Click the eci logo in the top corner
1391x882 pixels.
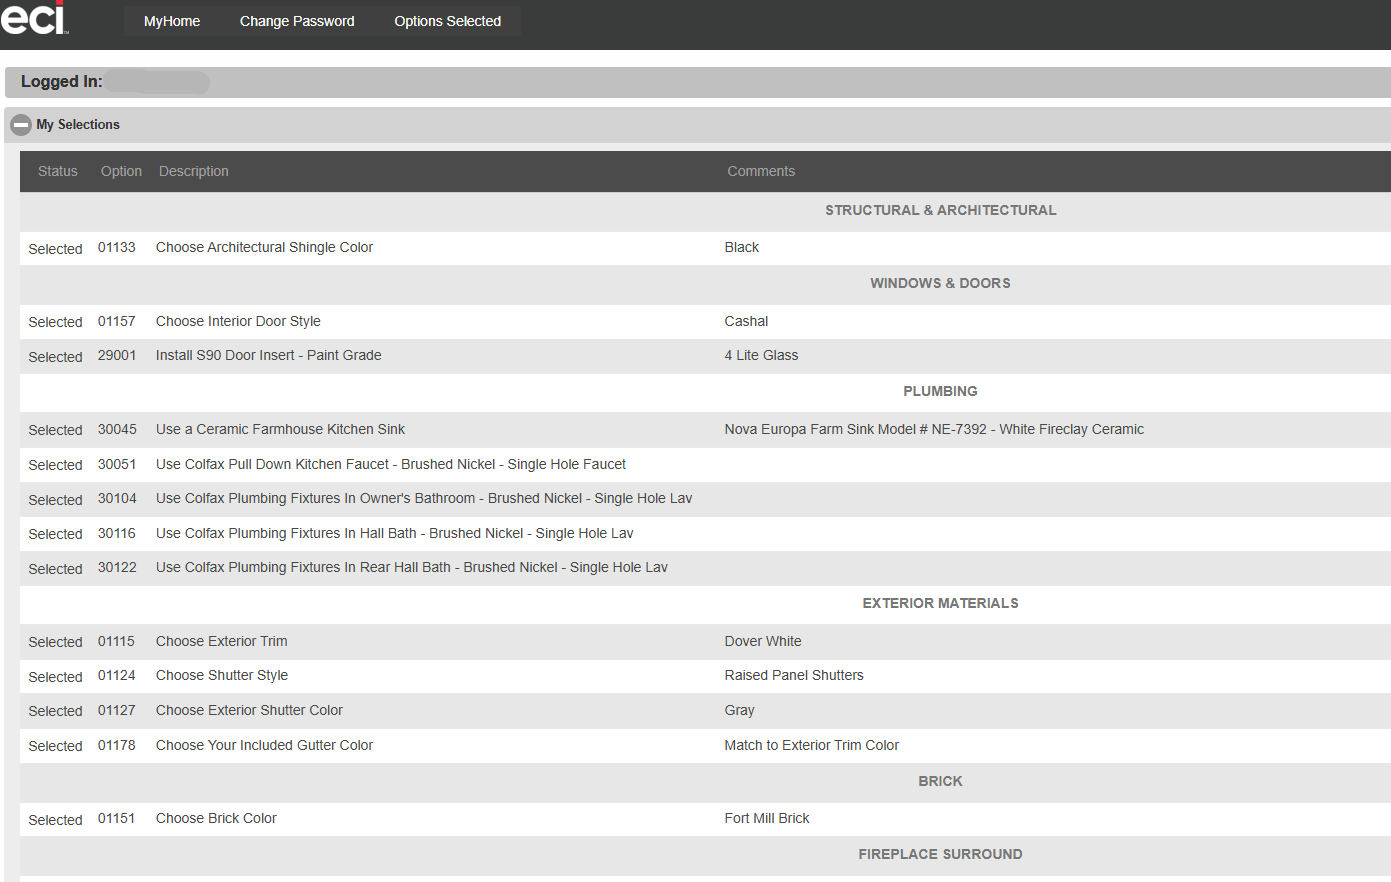coord(33,20)
